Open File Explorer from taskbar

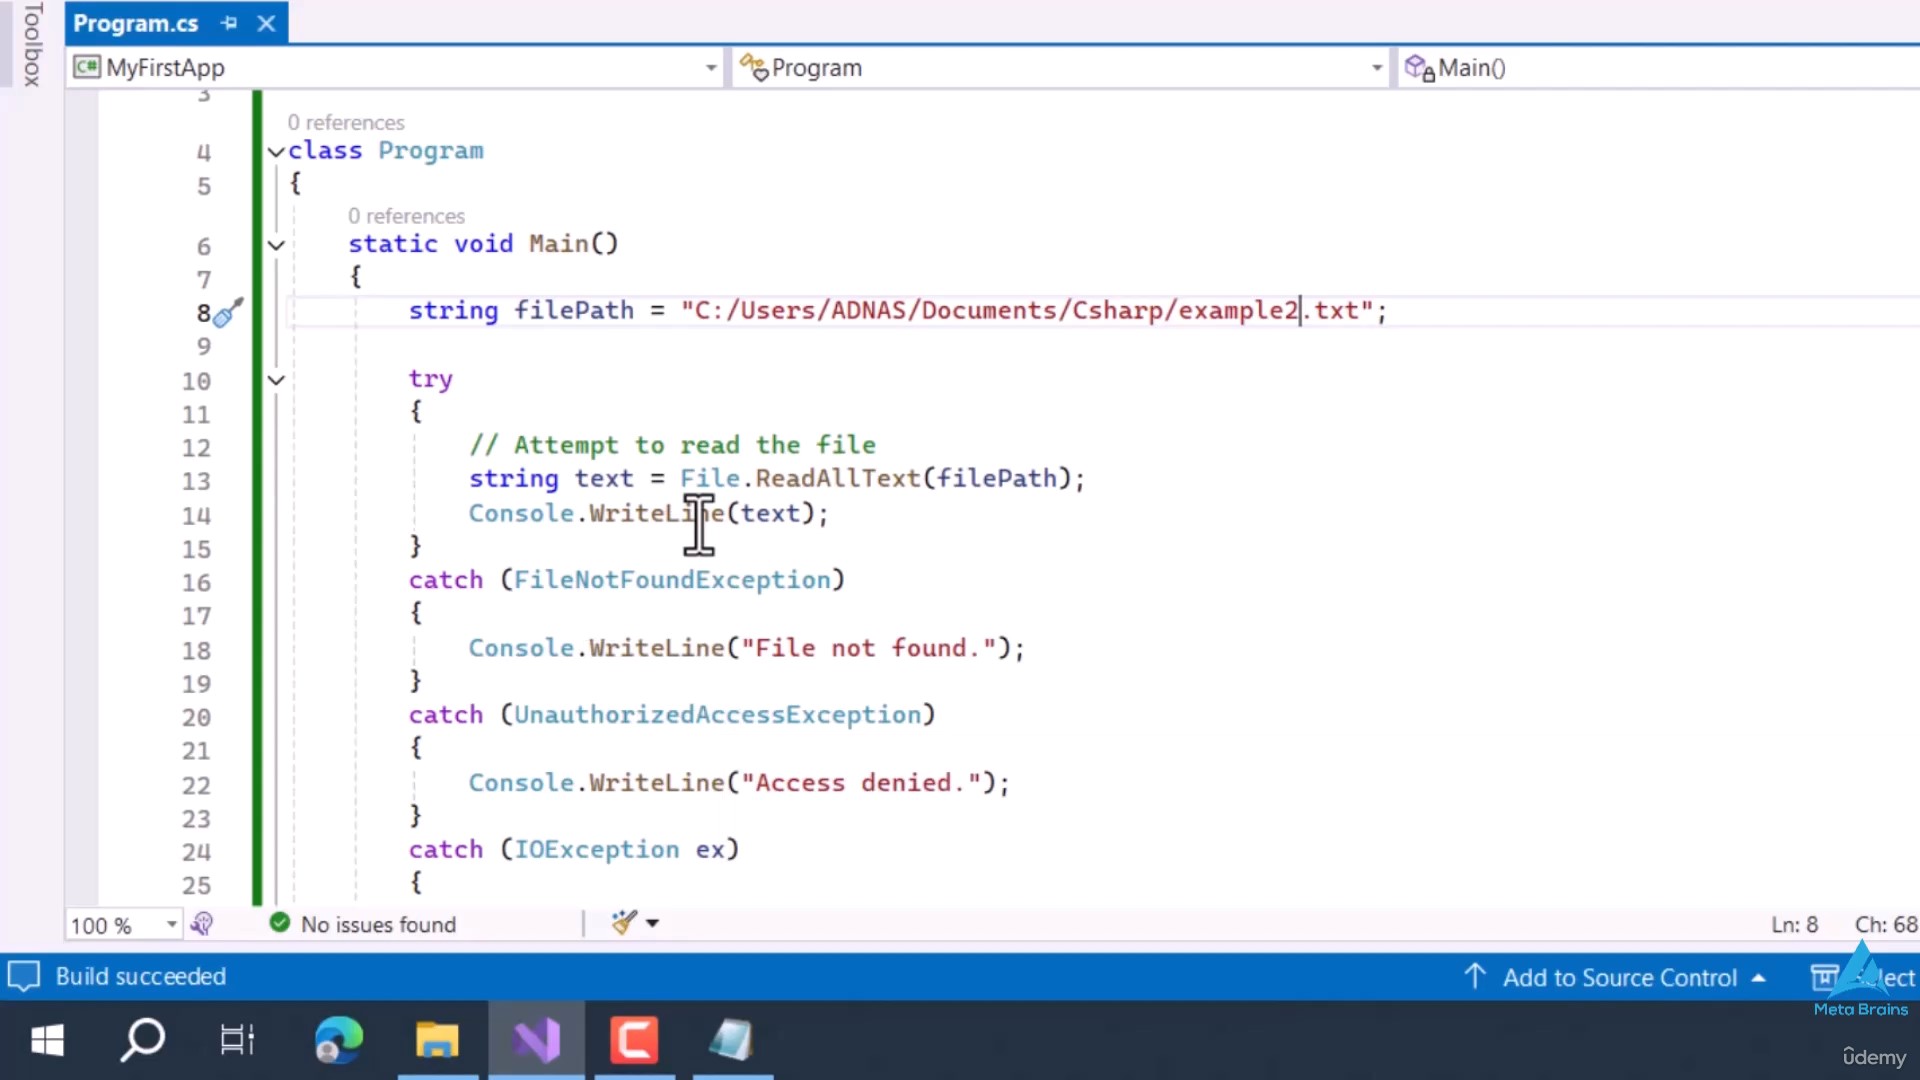[x=437, y=1040]
